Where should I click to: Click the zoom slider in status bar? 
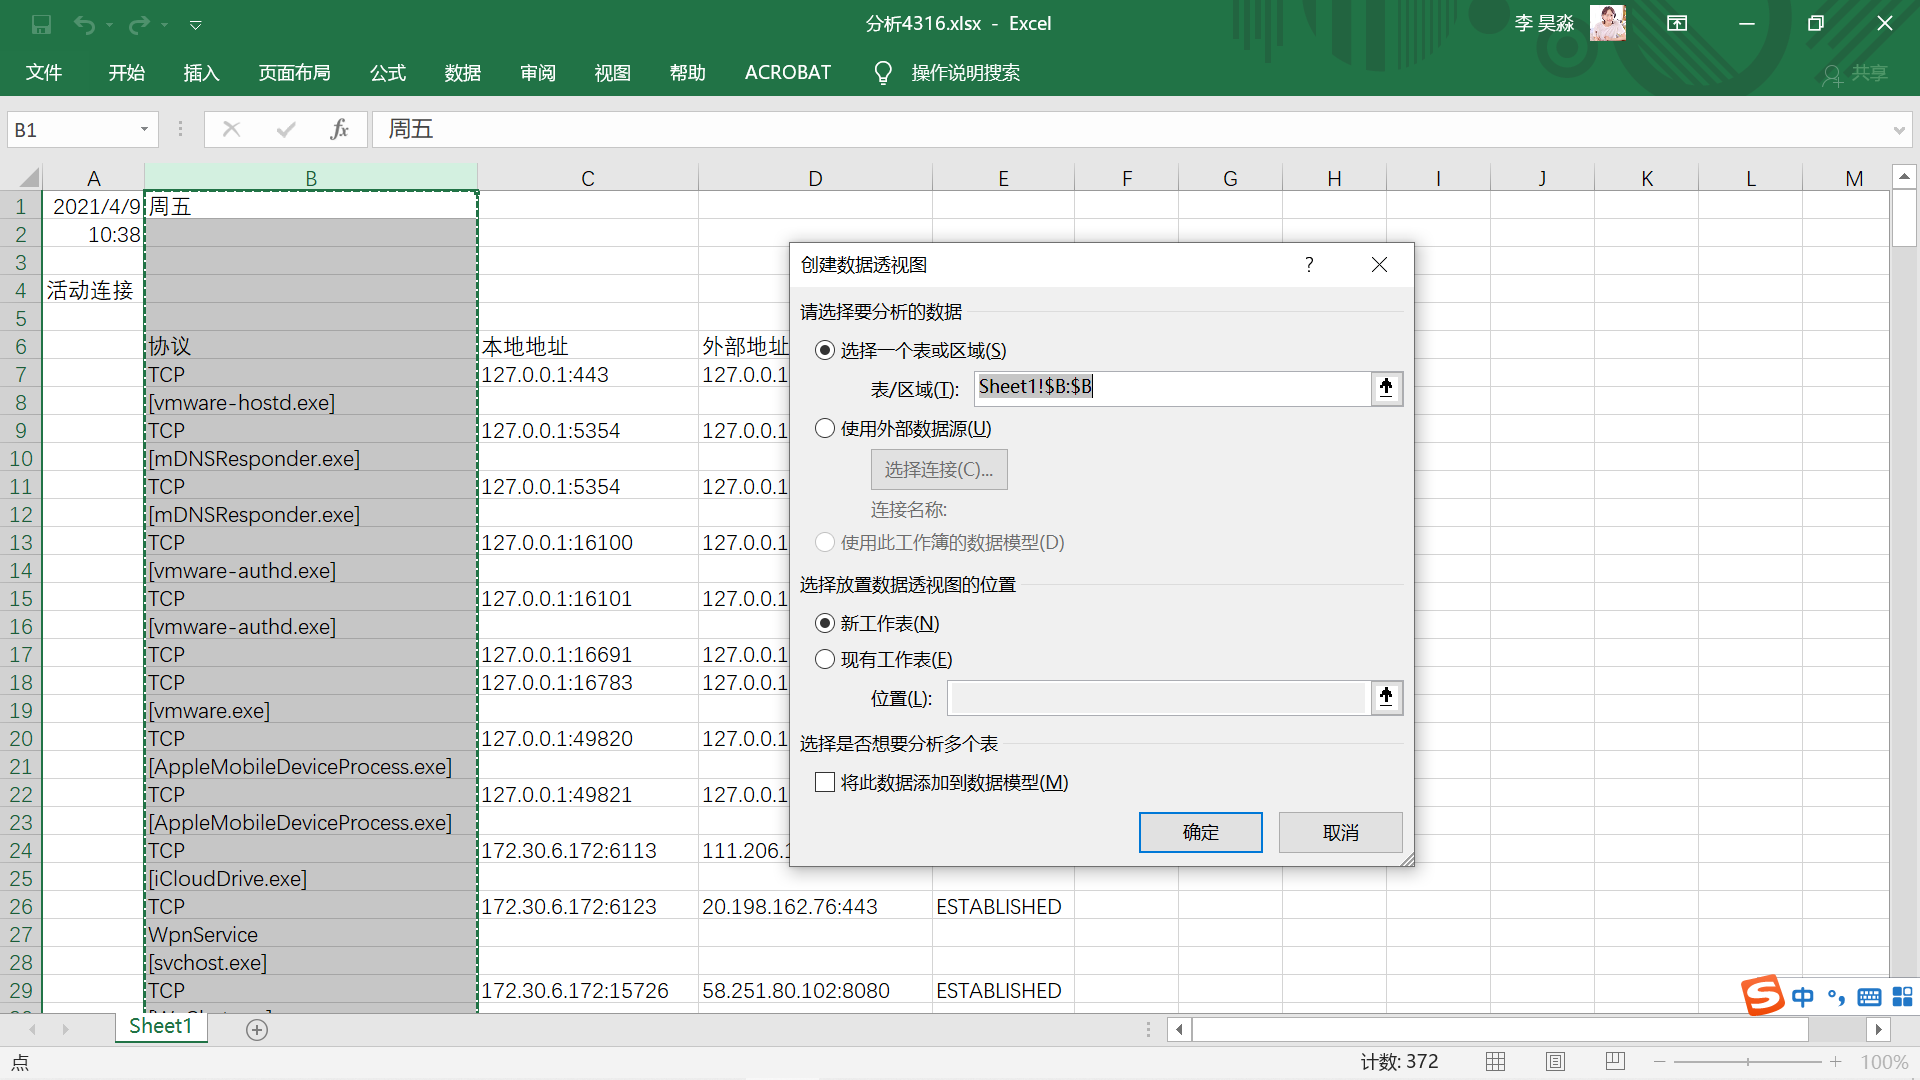[x=1747, y=1062]
